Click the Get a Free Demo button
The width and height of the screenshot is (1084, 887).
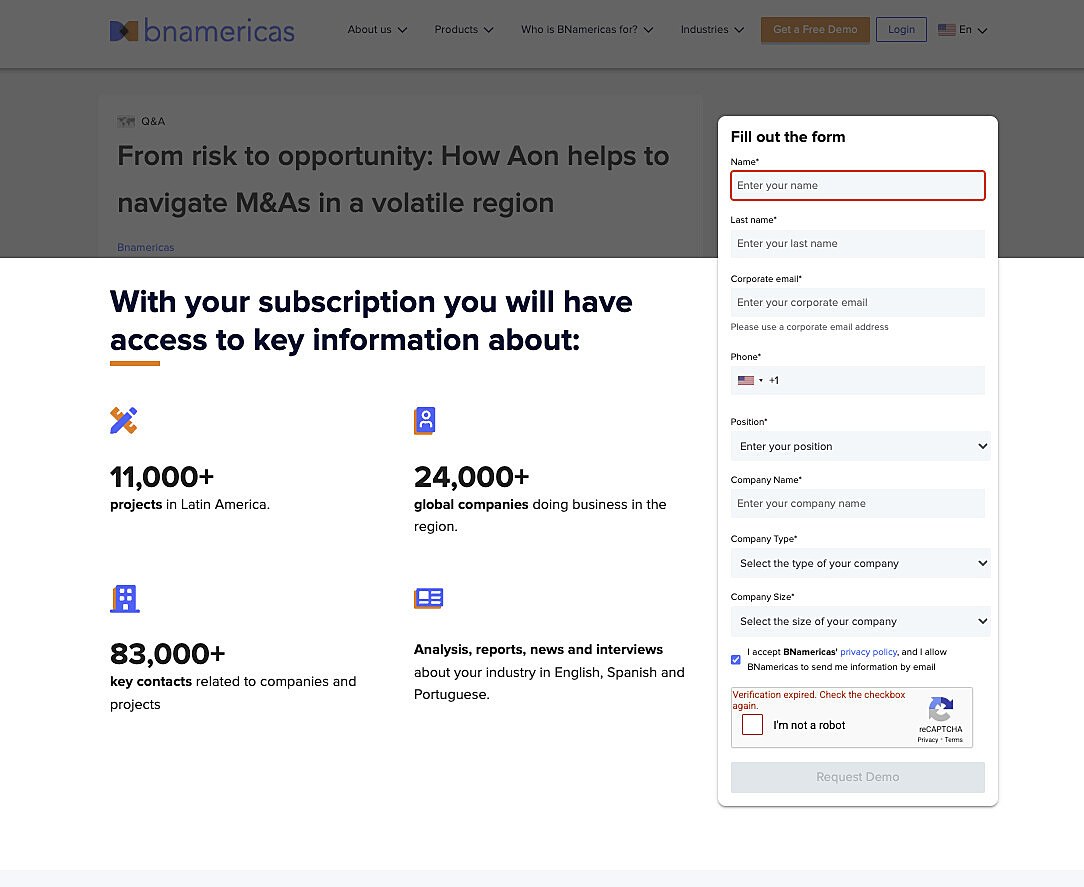pos(815,30)
